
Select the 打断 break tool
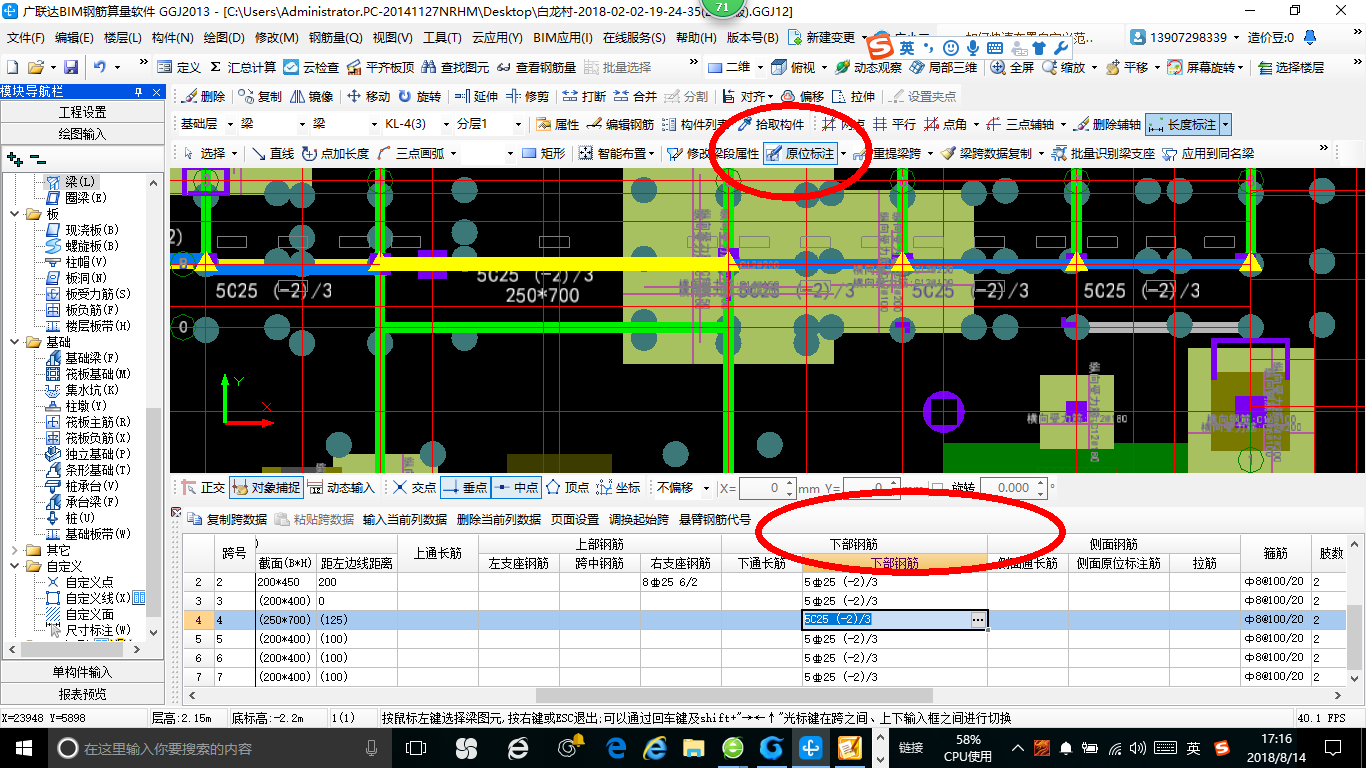584,97
